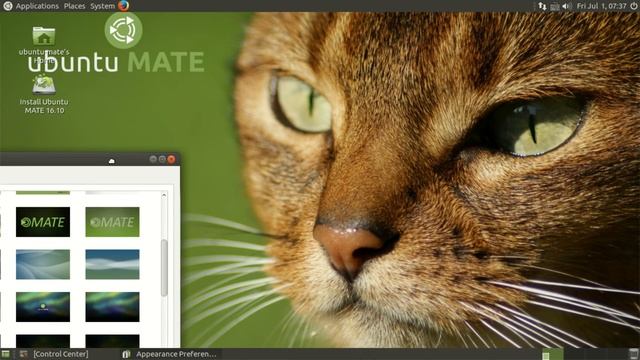
Task: Open the power/session menu icon
Action: (633, 6)
